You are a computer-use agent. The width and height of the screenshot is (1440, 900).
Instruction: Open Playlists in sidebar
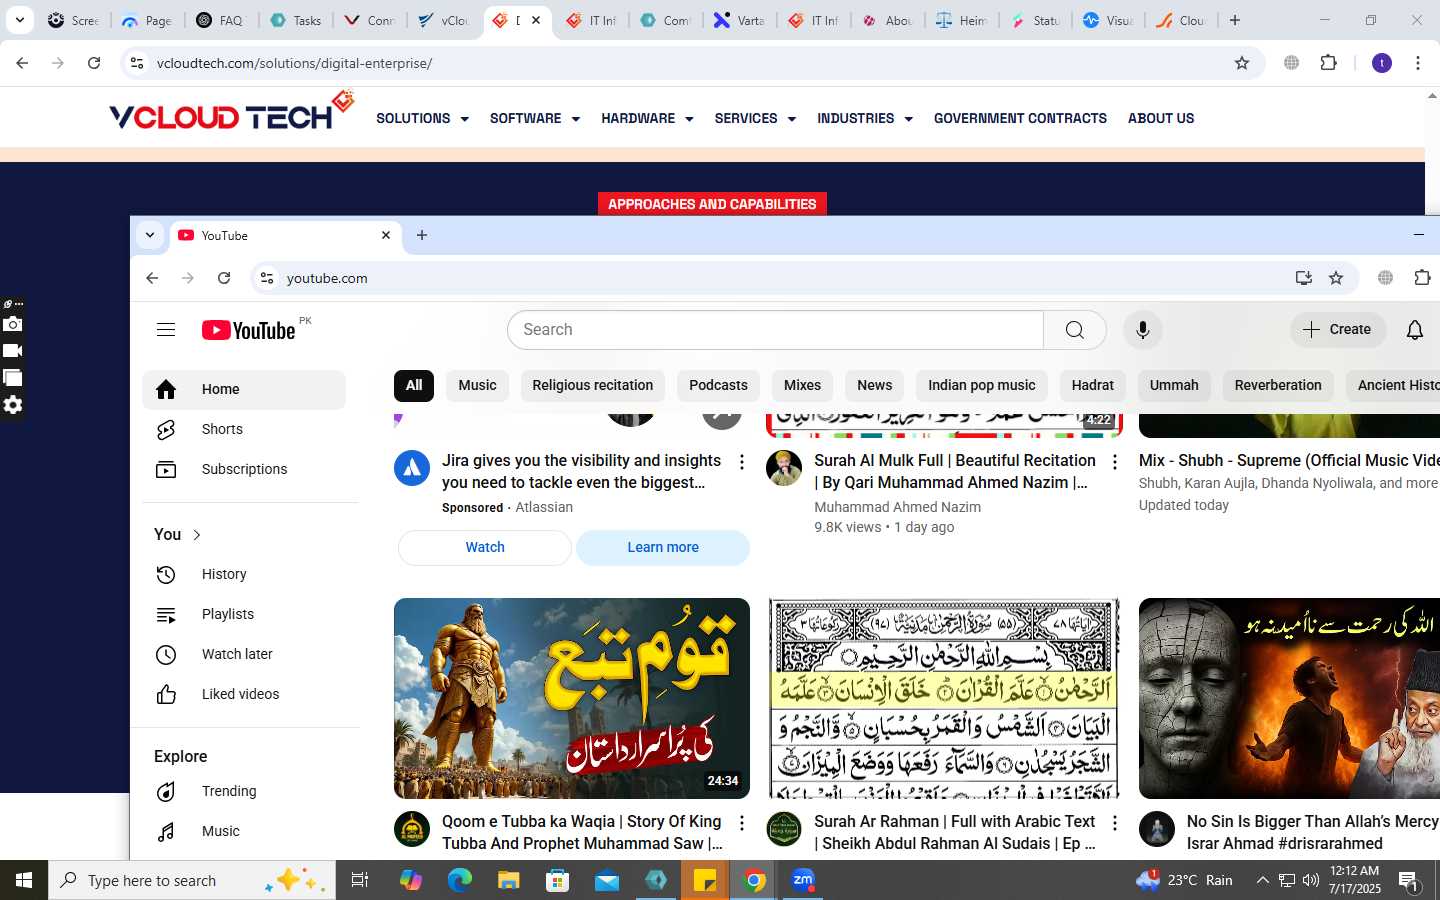[x=244, y=614]
